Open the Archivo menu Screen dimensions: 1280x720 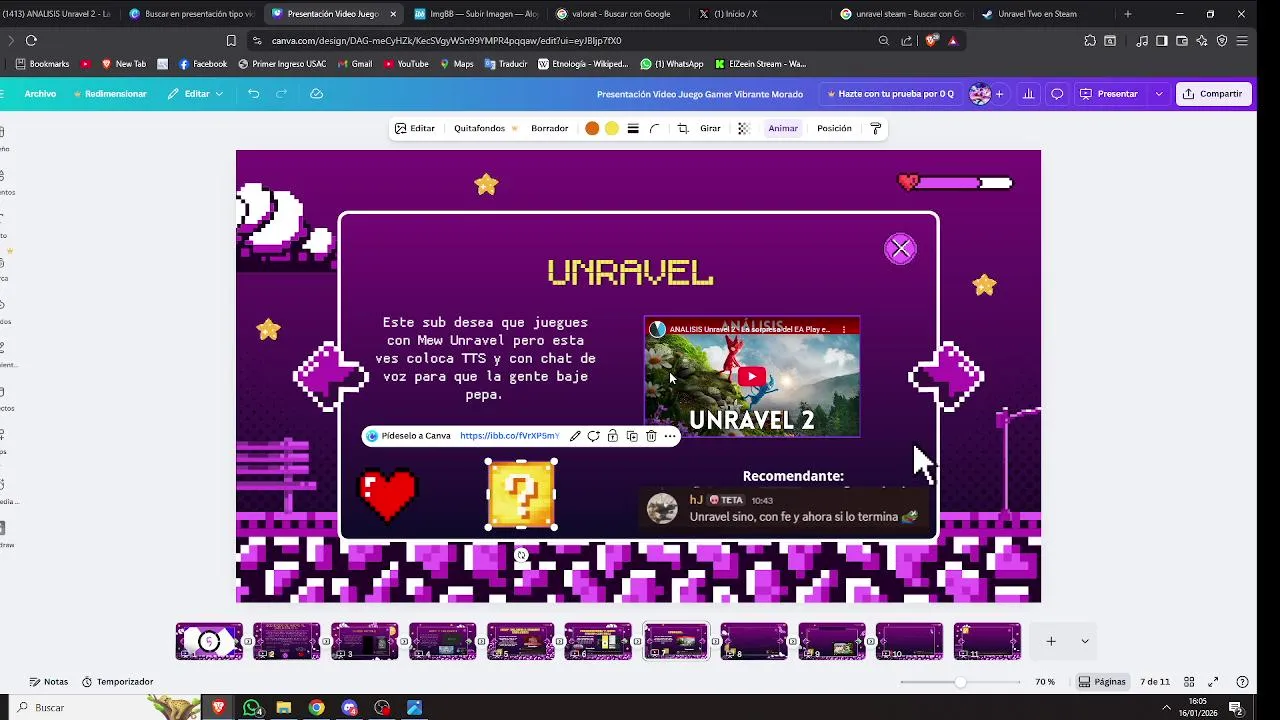(x=40, y=94)
